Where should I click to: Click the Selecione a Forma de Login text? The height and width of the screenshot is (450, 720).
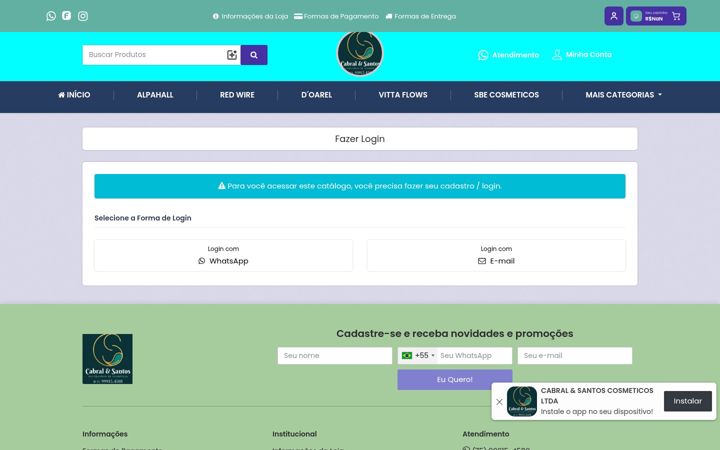click(x=143, y=218)
